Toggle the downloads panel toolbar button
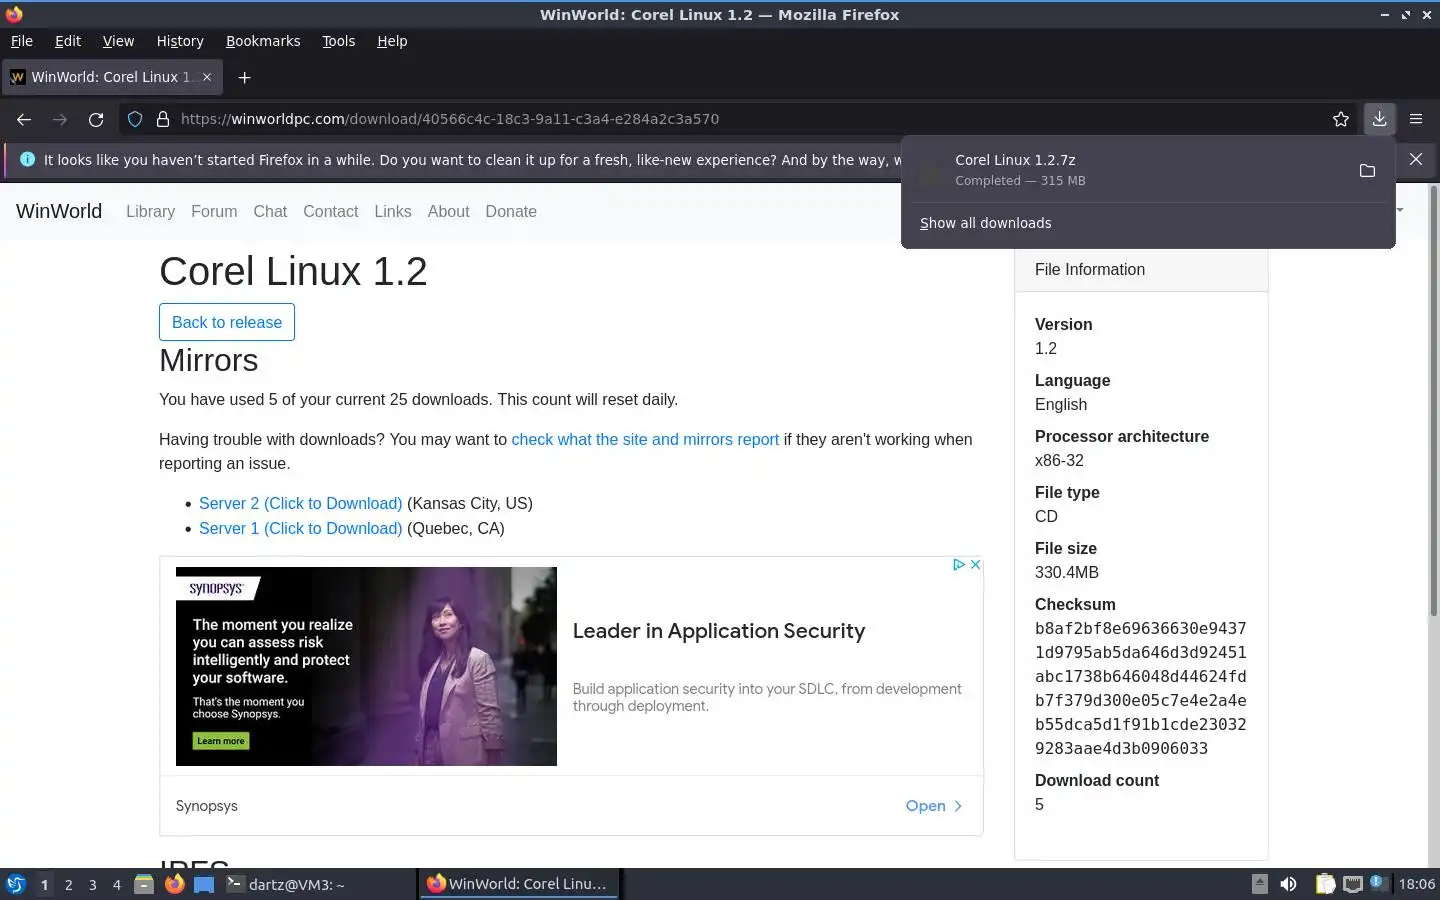Screen dimensions: 1440x900 pos(1379,119)
